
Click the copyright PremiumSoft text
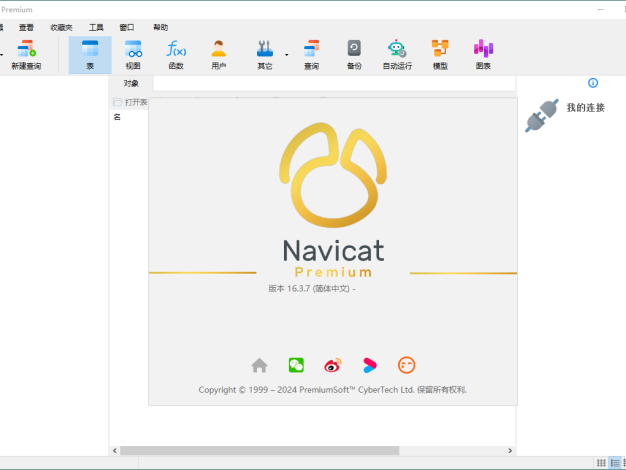[x=333, y=390]
